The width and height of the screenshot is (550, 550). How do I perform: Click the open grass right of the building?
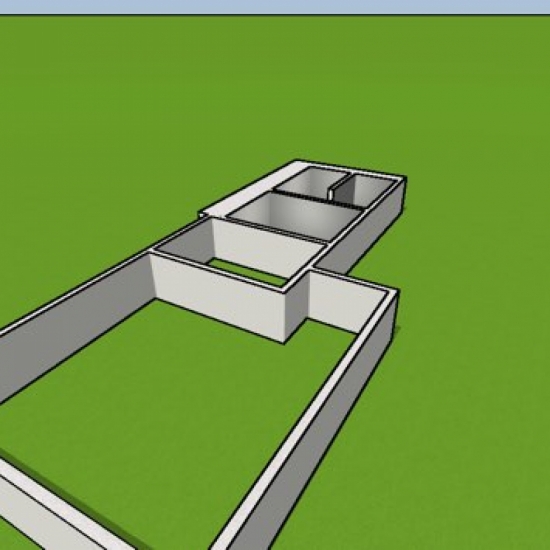[x=474, y=351]
